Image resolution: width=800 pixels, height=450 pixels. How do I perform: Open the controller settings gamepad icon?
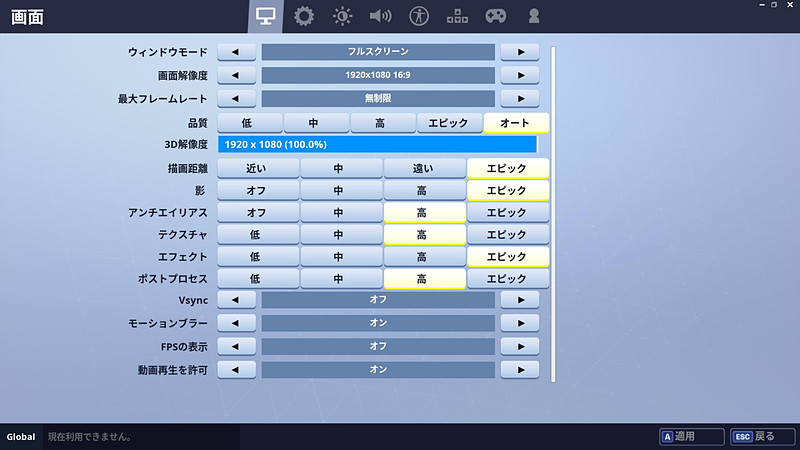(495, 16)
